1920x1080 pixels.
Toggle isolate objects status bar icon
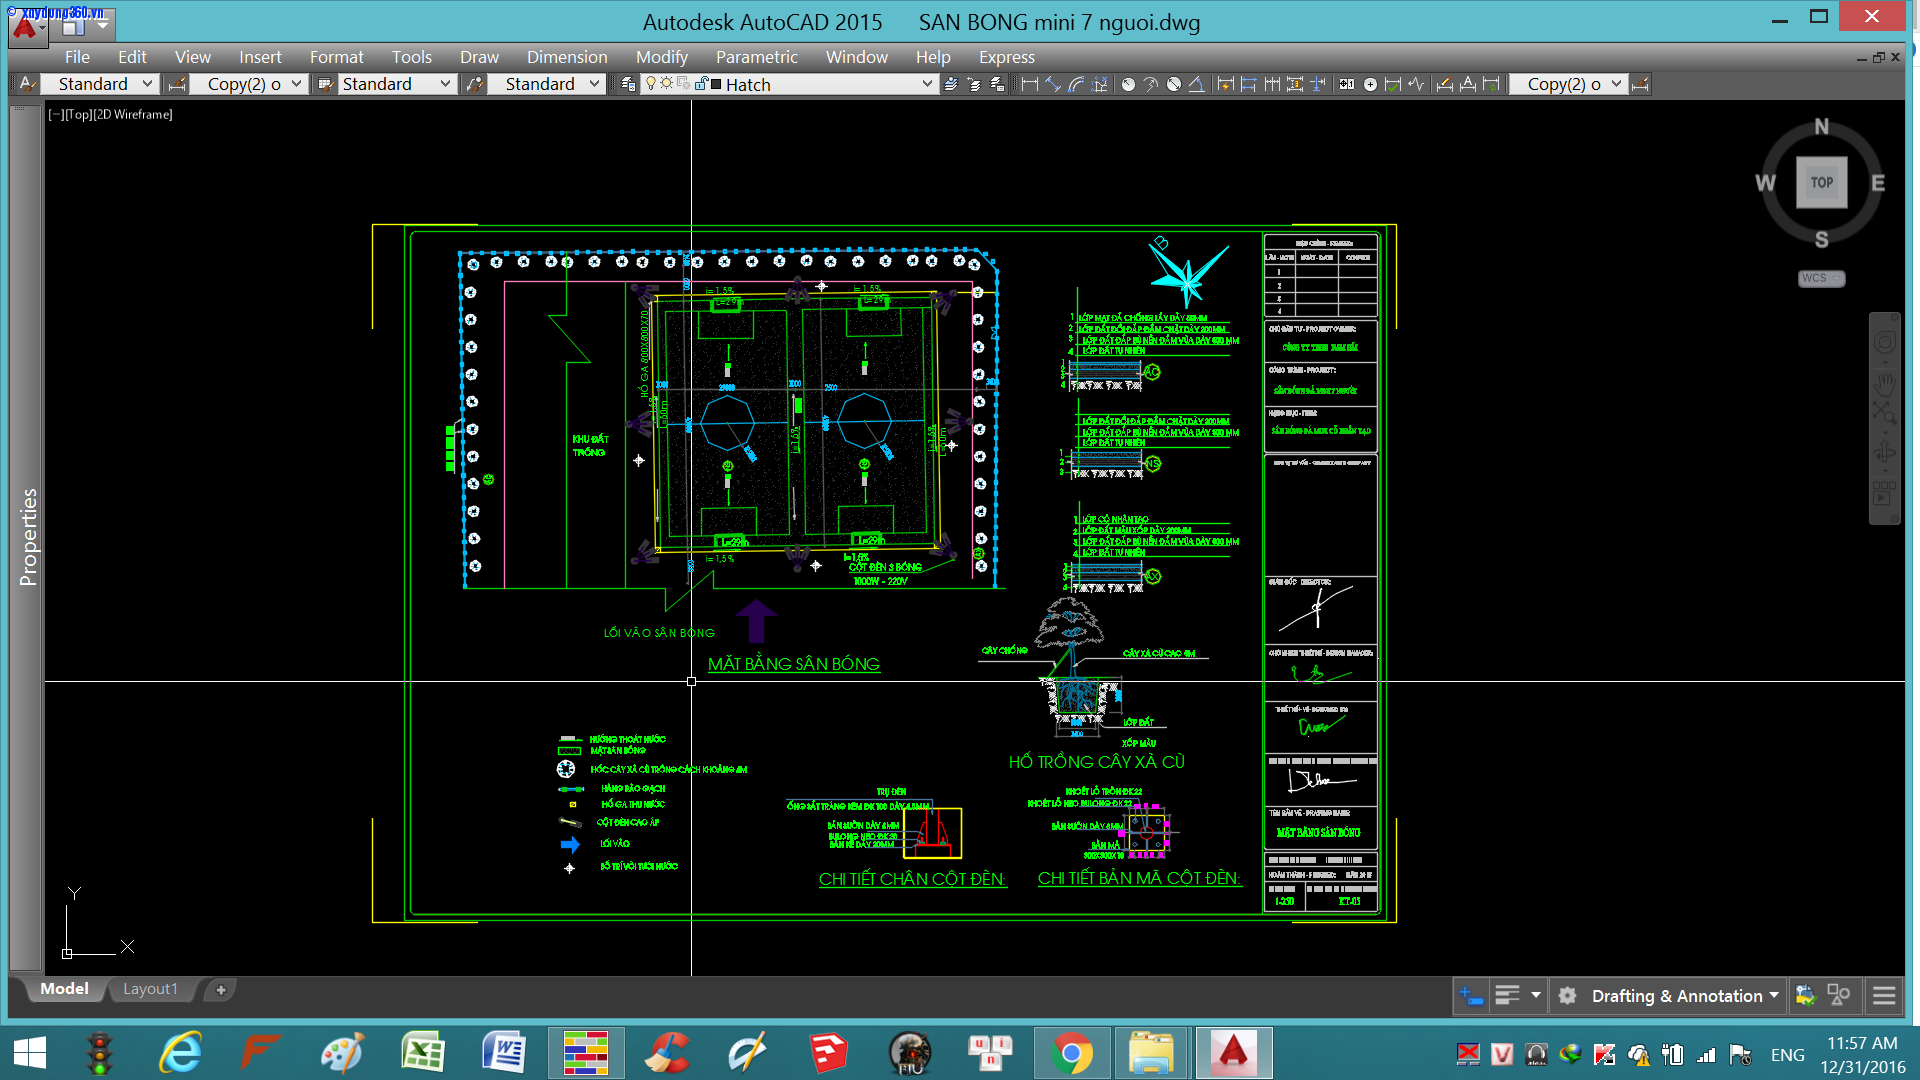1838,995
